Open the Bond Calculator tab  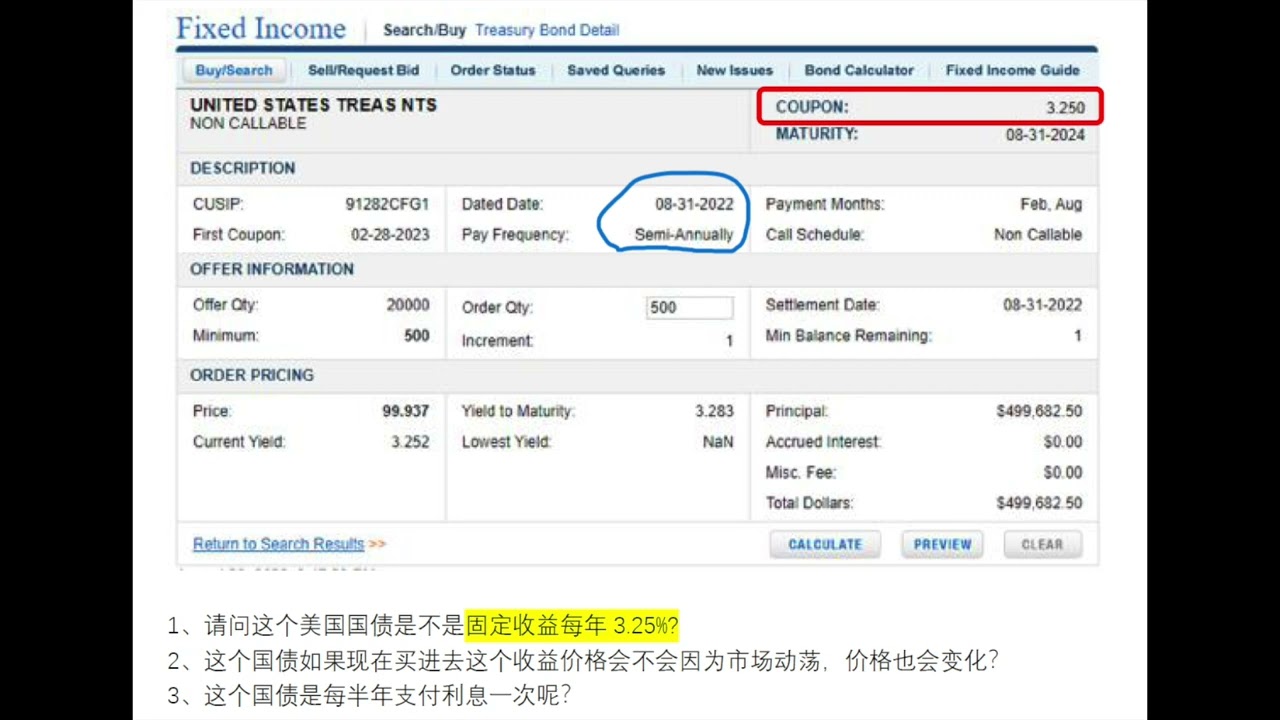859,70
